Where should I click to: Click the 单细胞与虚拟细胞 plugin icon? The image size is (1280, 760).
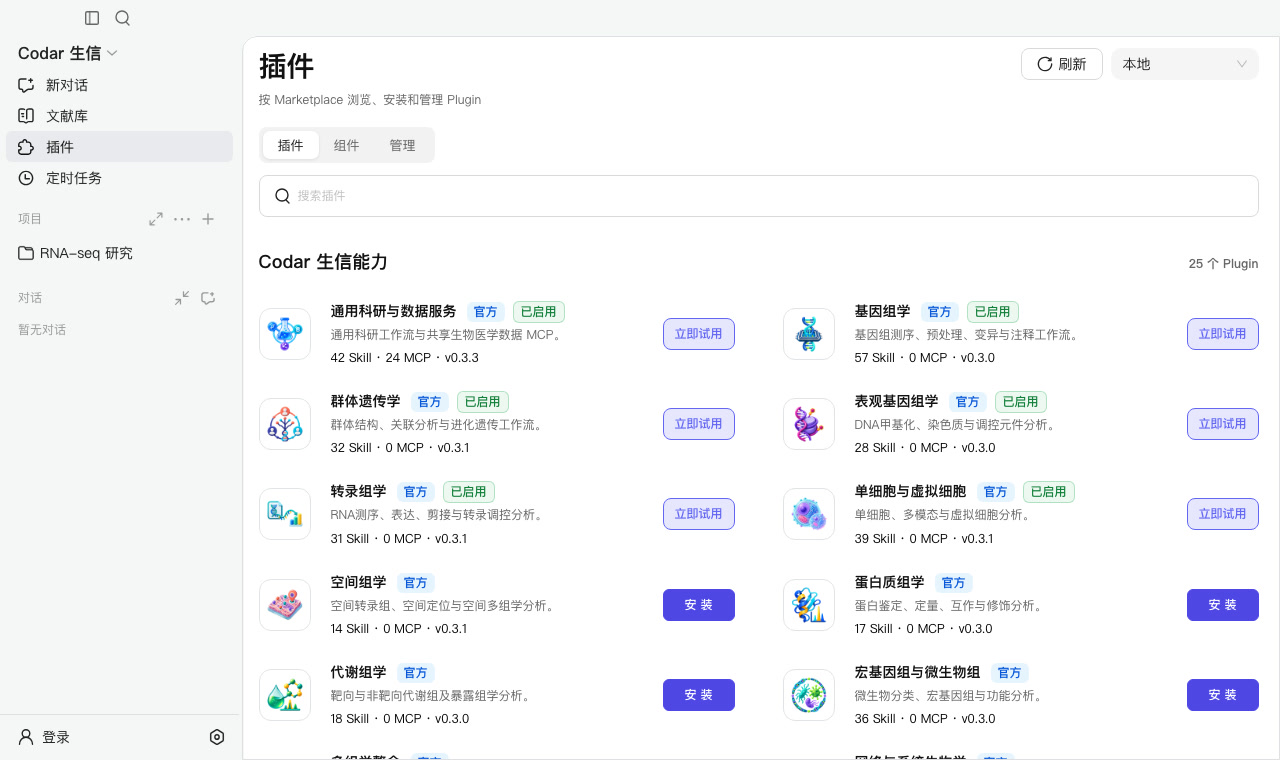click(809, 514)
